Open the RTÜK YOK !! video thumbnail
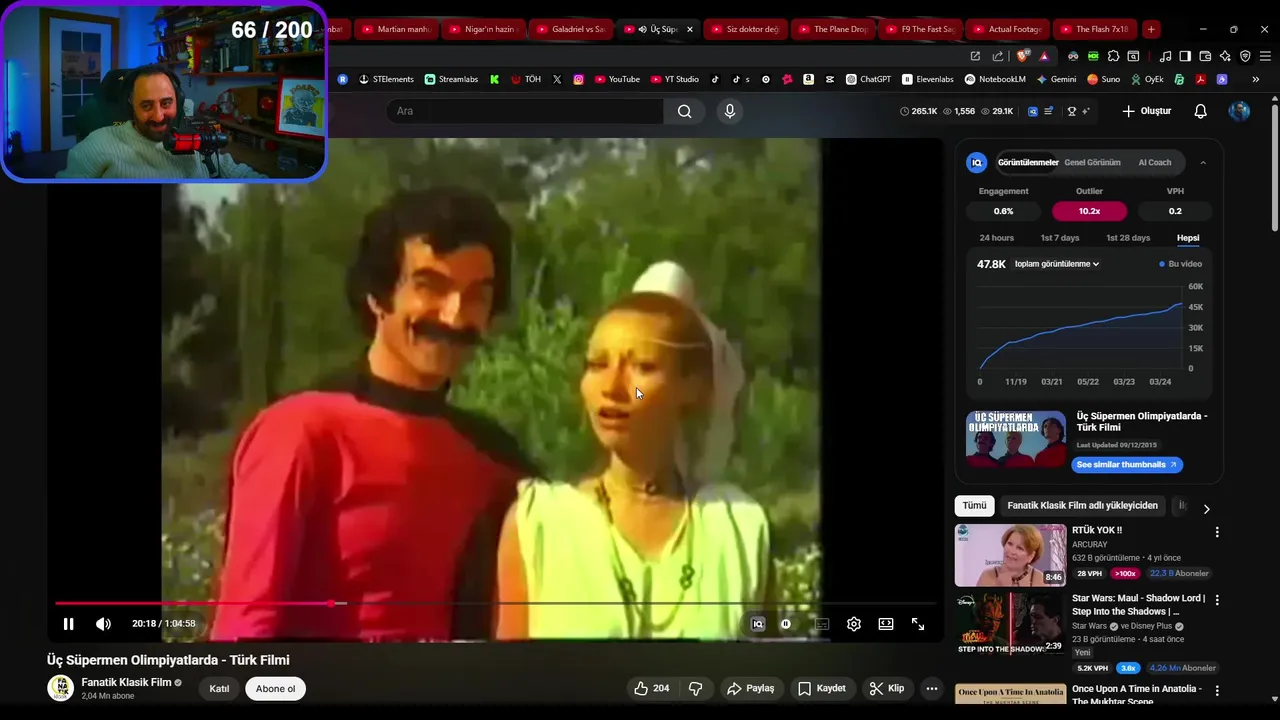The width and height of the screenshot is (1280, 720). pos(1010,555)
